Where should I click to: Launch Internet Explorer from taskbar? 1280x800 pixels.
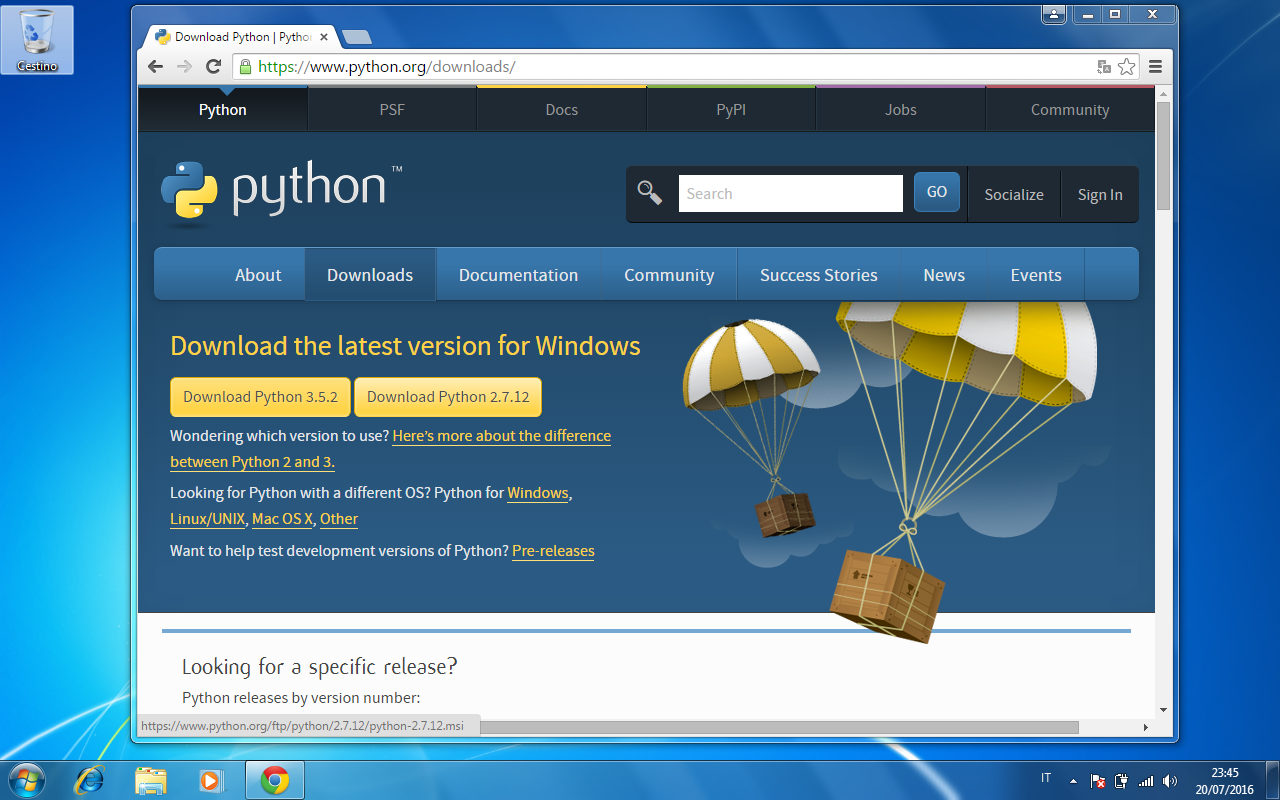pos(89,780)
